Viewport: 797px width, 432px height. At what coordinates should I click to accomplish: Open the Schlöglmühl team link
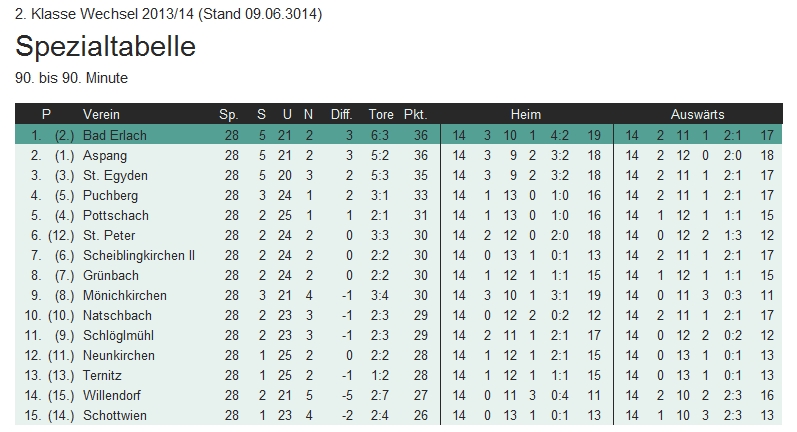(118, 336)
